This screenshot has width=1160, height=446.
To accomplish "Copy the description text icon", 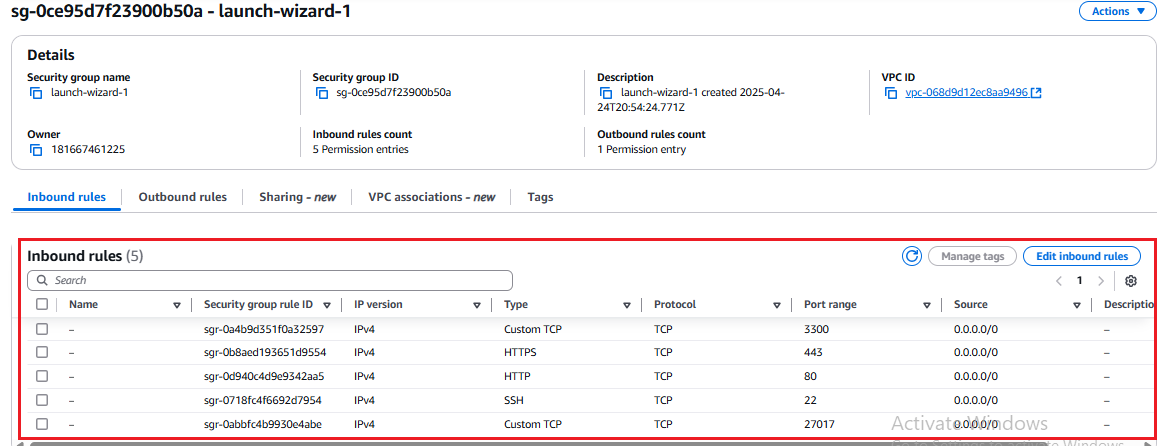I will pyautogui.click(x=607, y=93).
